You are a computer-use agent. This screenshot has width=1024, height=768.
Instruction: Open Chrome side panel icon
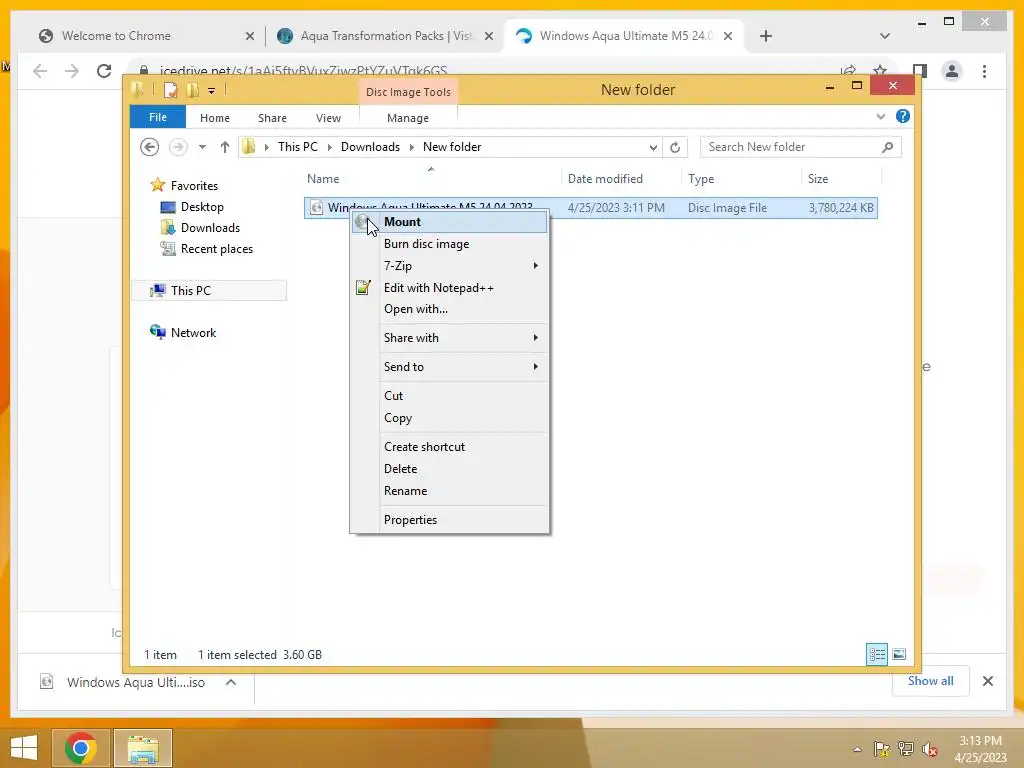coord(920,71)
